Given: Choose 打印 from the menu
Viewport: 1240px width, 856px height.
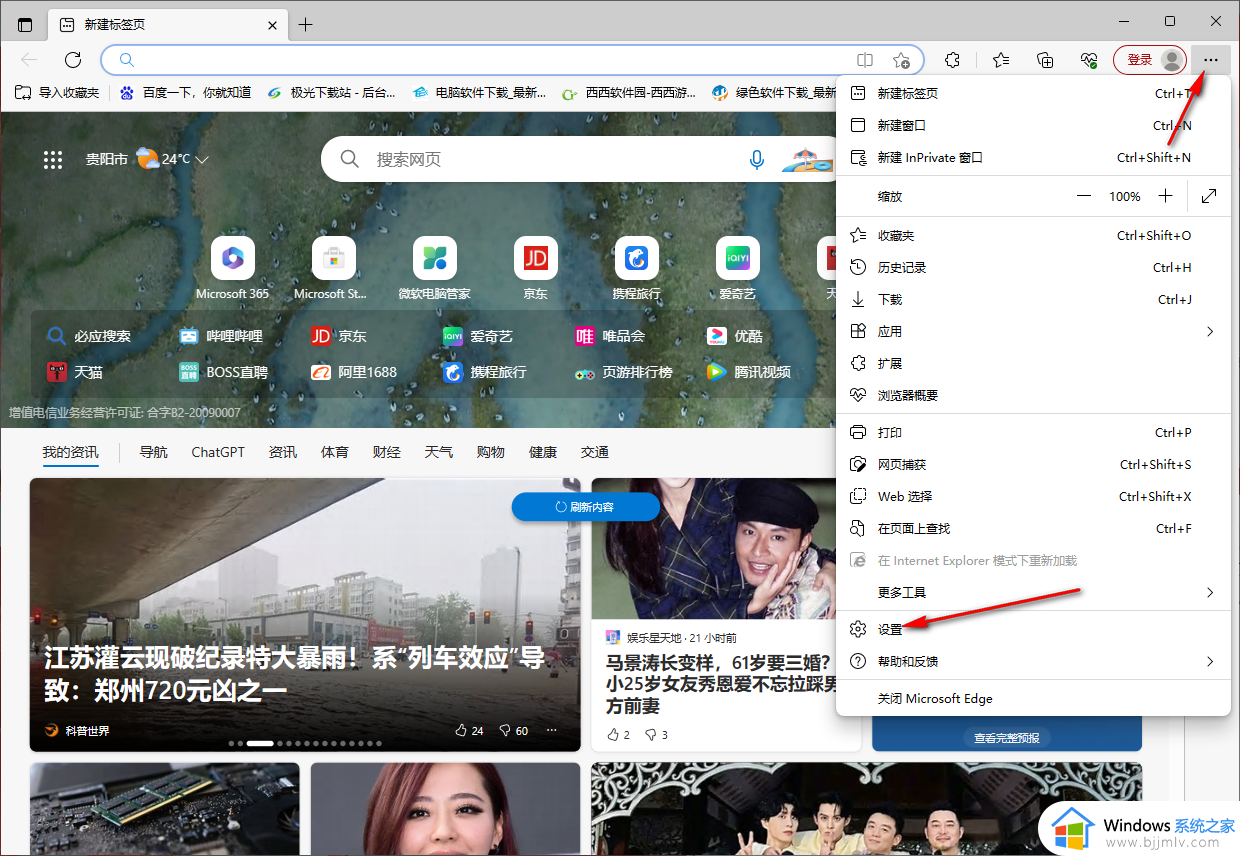Looking at the screenshot, I should (1033, 432).
